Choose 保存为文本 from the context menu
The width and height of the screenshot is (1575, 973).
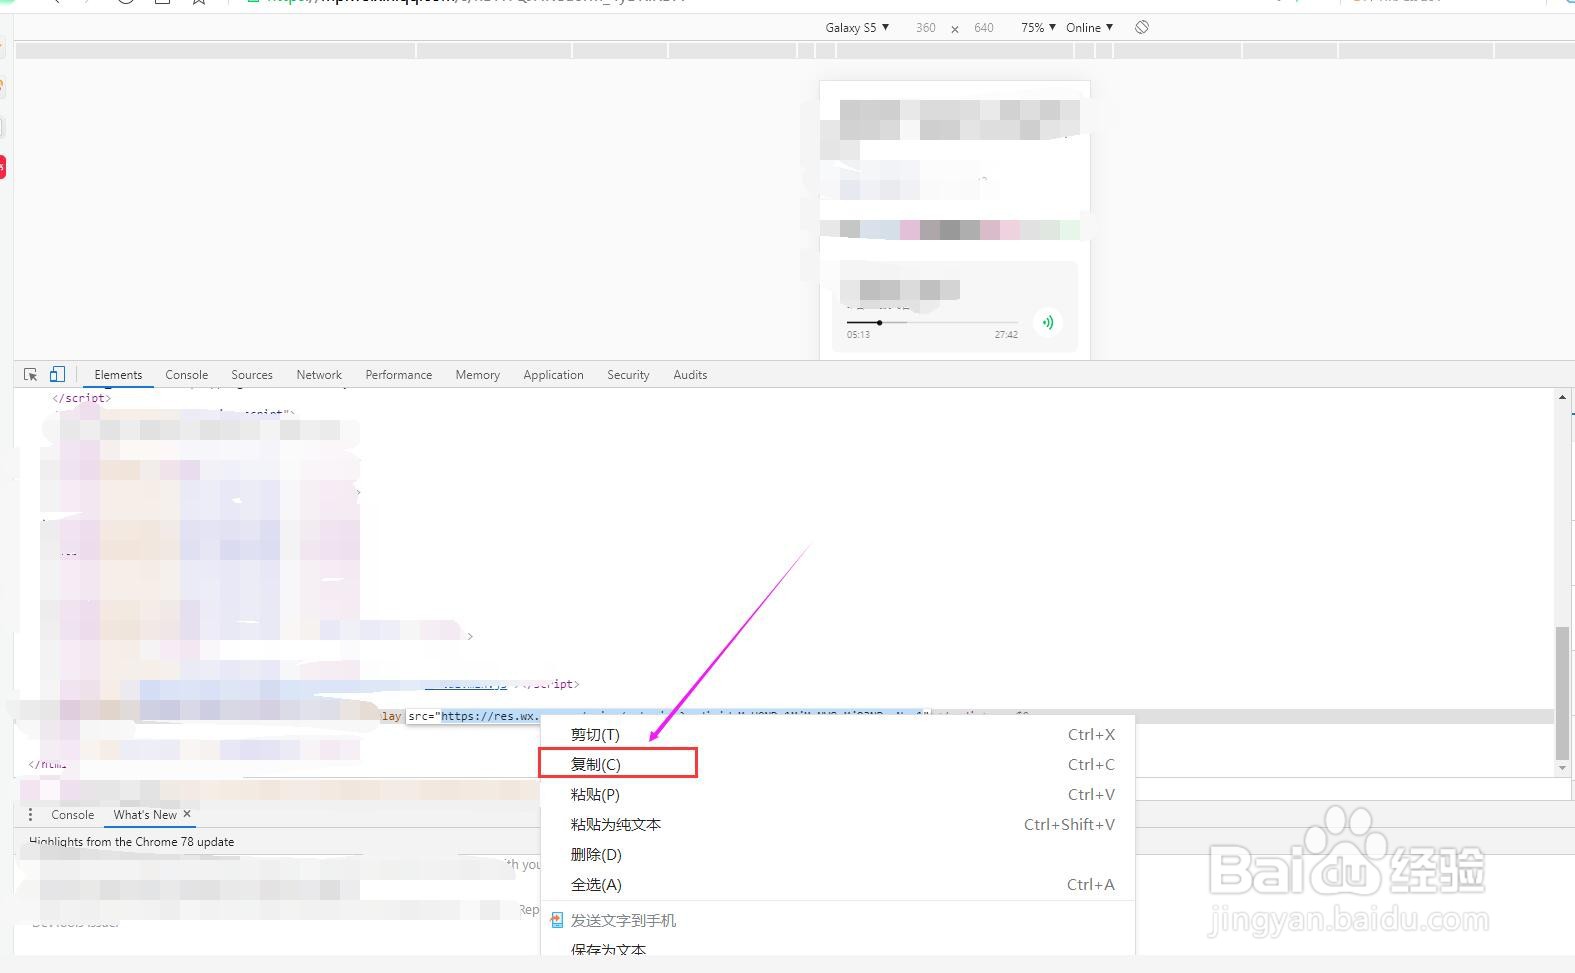tap(838, 948)
